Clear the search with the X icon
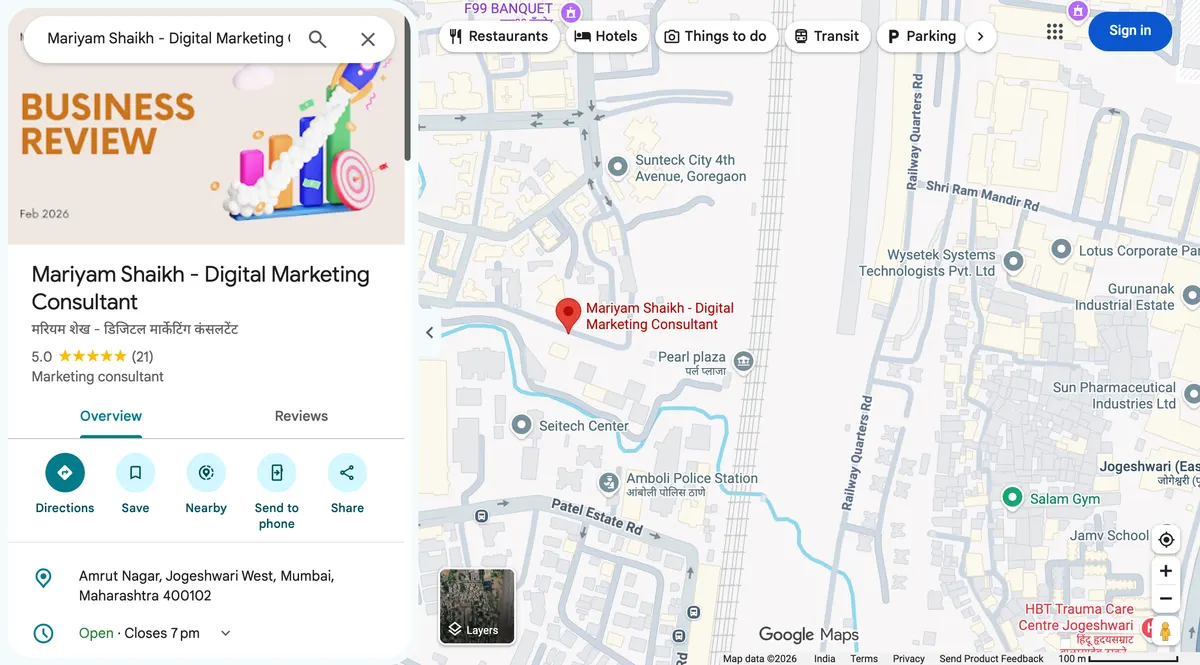The width and height of the screenshot is (1200, 665). point(368,39)
